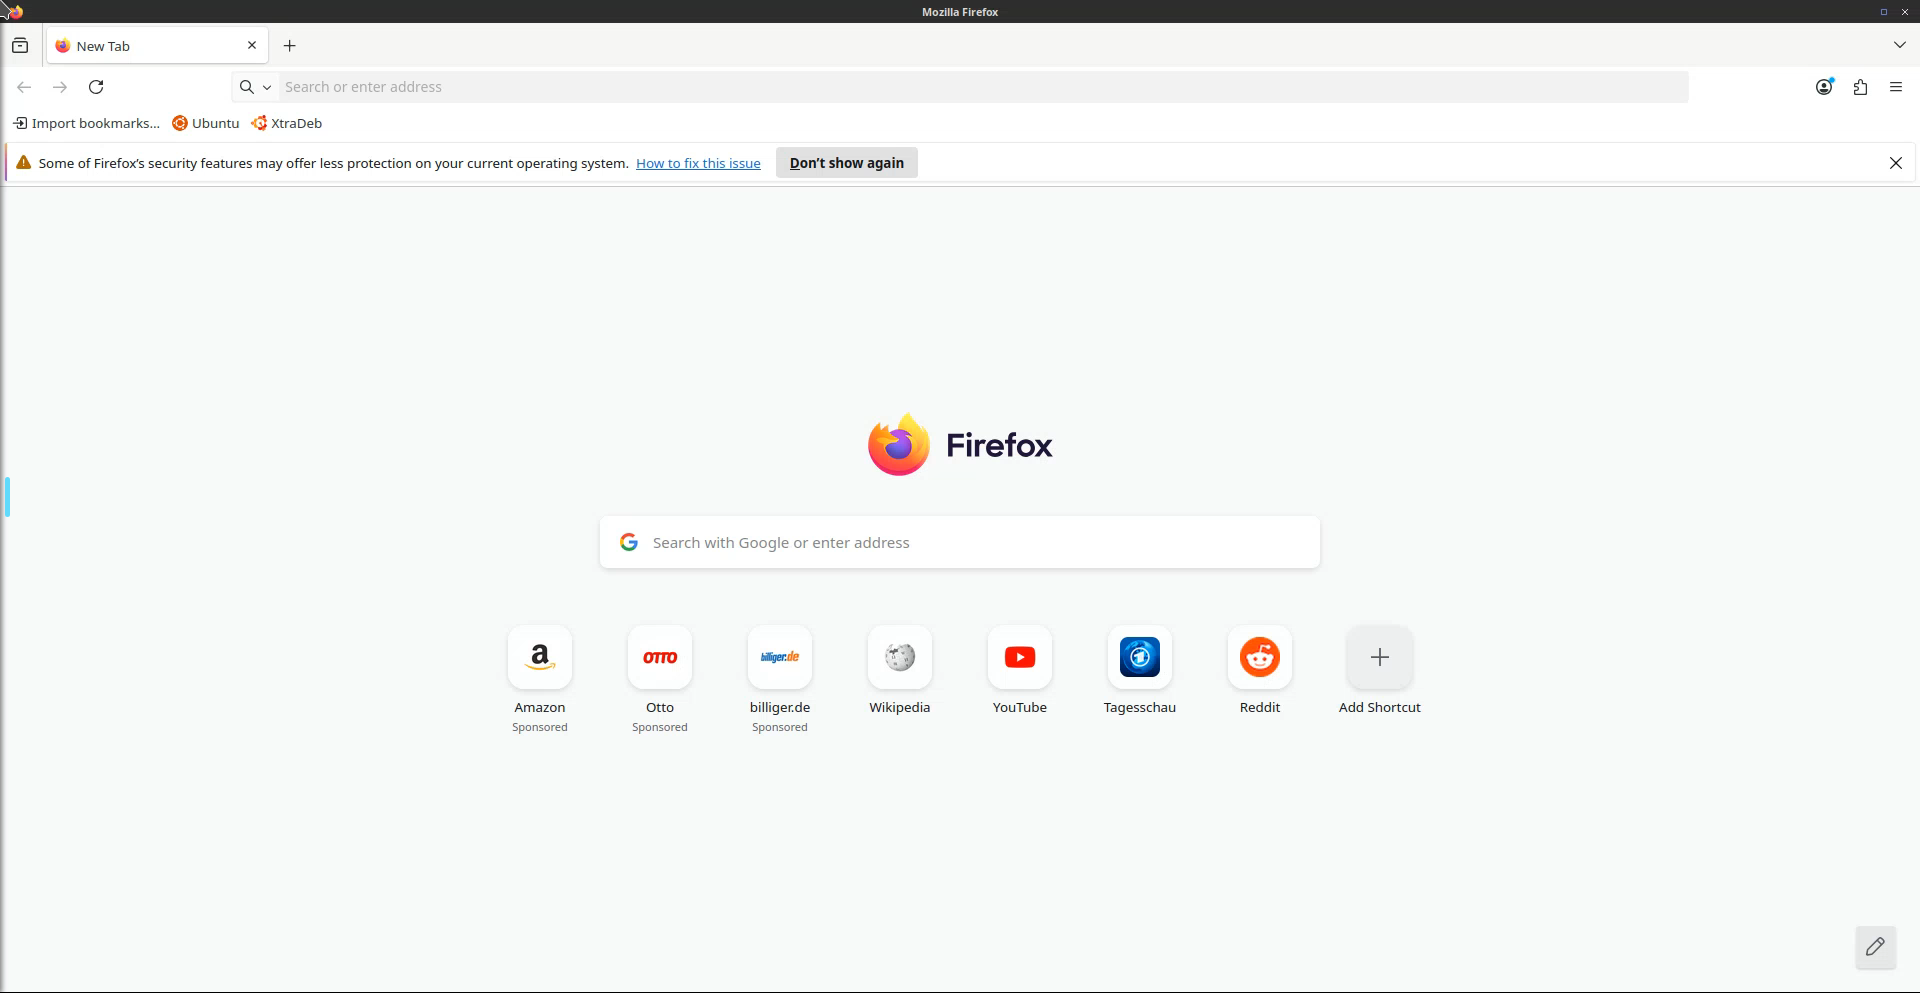The image size is (1920, 993).
Task: Focus the Search with Google field
Action: 960,543
